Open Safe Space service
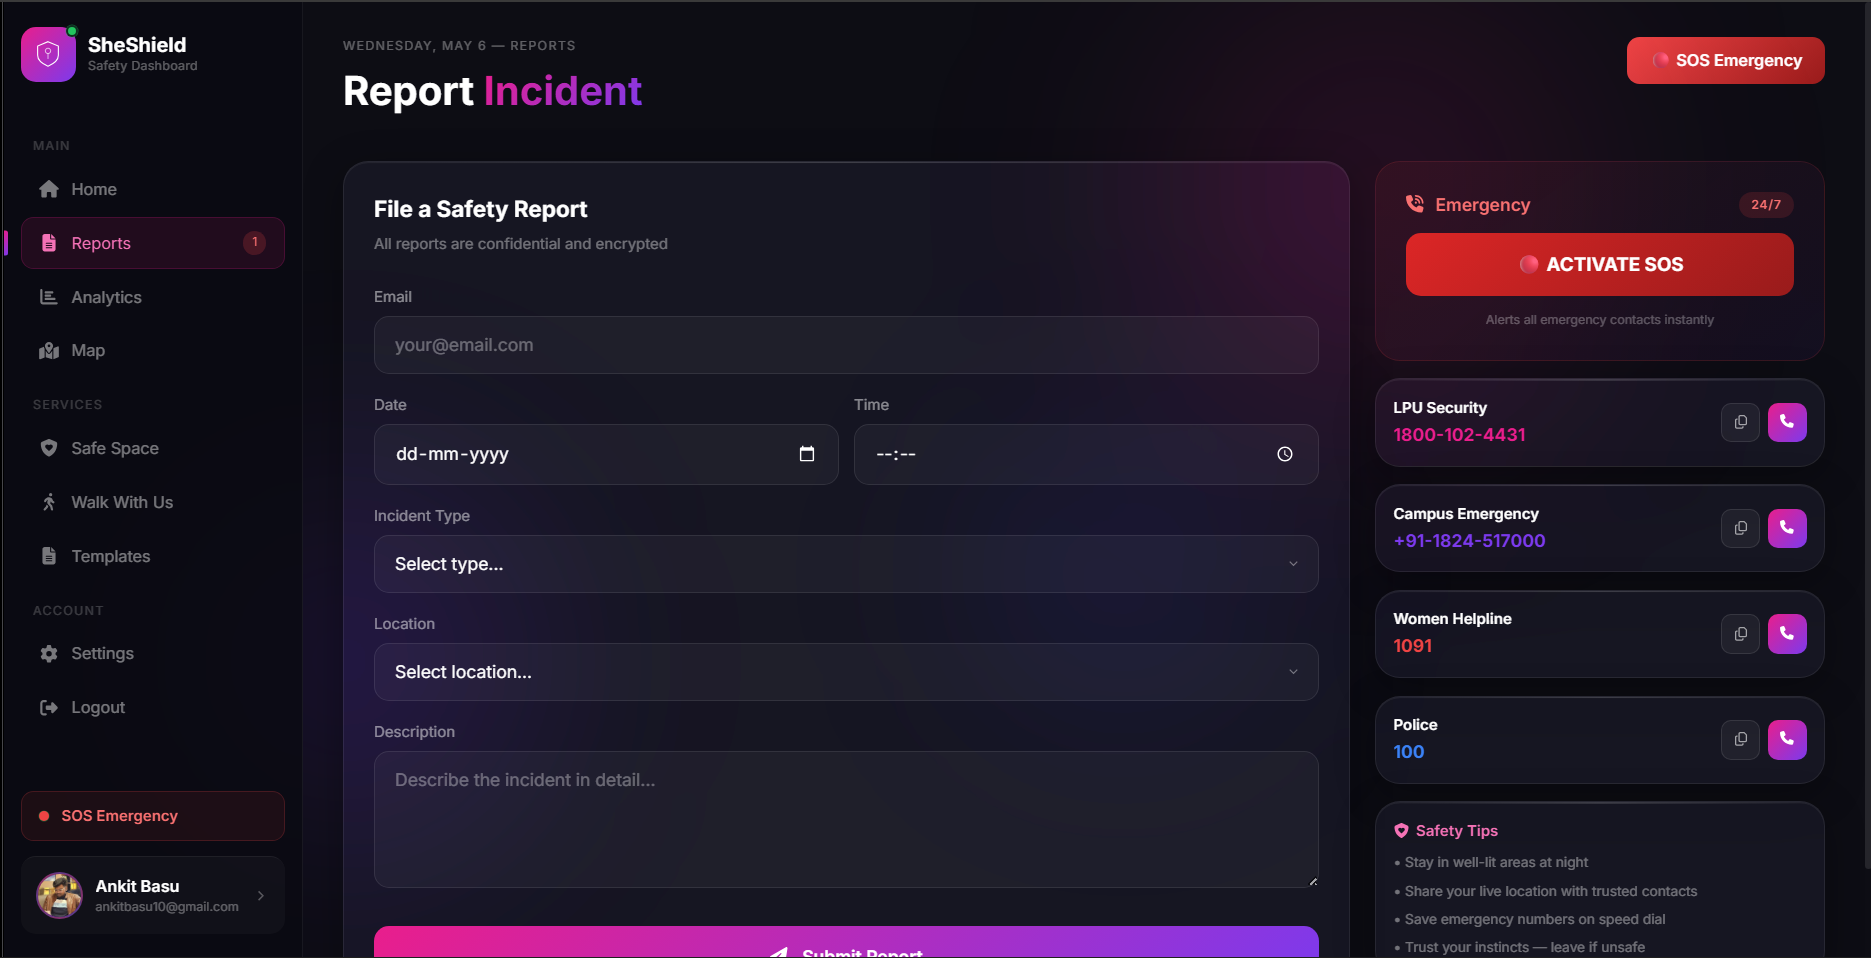The image size is (1871, 958). tap(153, 448)
